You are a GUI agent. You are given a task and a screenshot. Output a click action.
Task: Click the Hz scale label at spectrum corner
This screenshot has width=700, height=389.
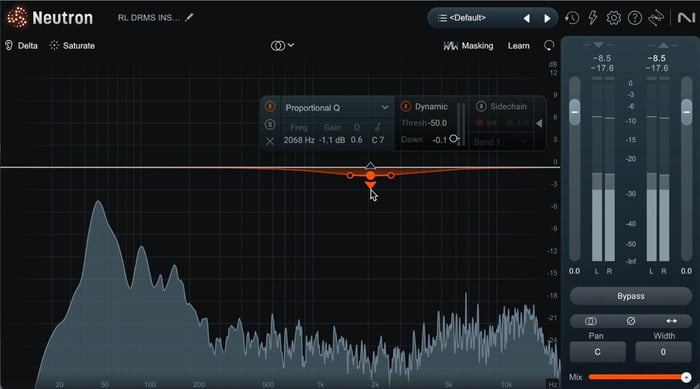pos(552,384)
